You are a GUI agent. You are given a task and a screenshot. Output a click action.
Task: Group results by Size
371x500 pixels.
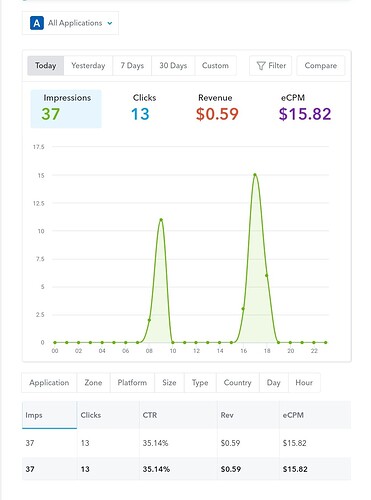tap(169, 383)
